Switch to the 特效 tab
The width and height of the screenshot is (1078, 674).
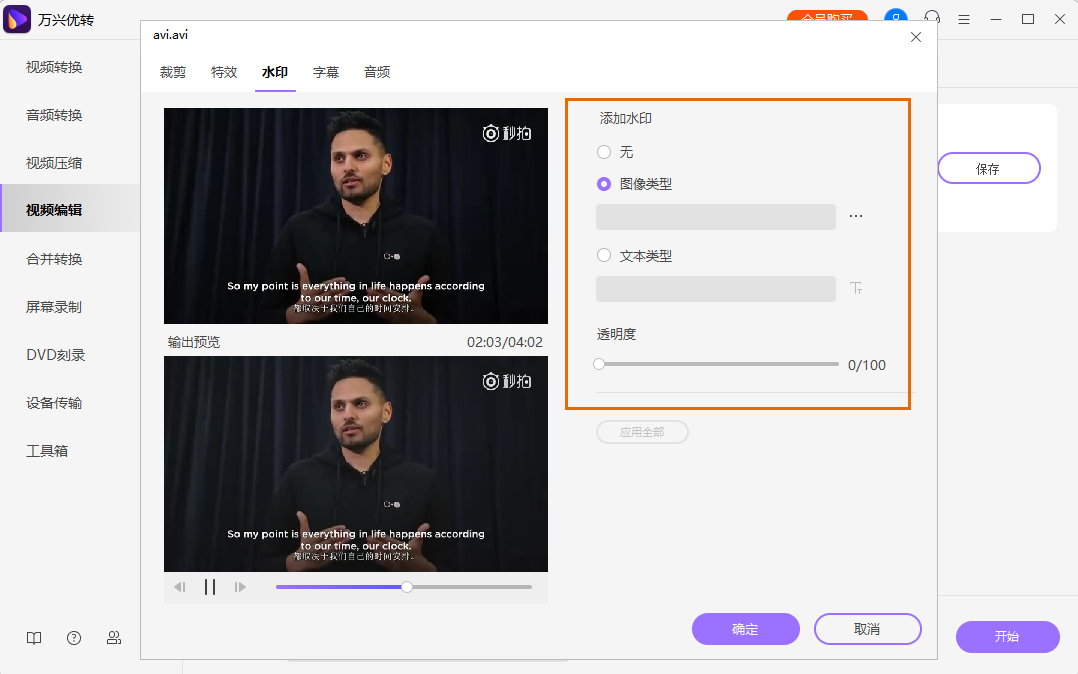click(224, 72)
